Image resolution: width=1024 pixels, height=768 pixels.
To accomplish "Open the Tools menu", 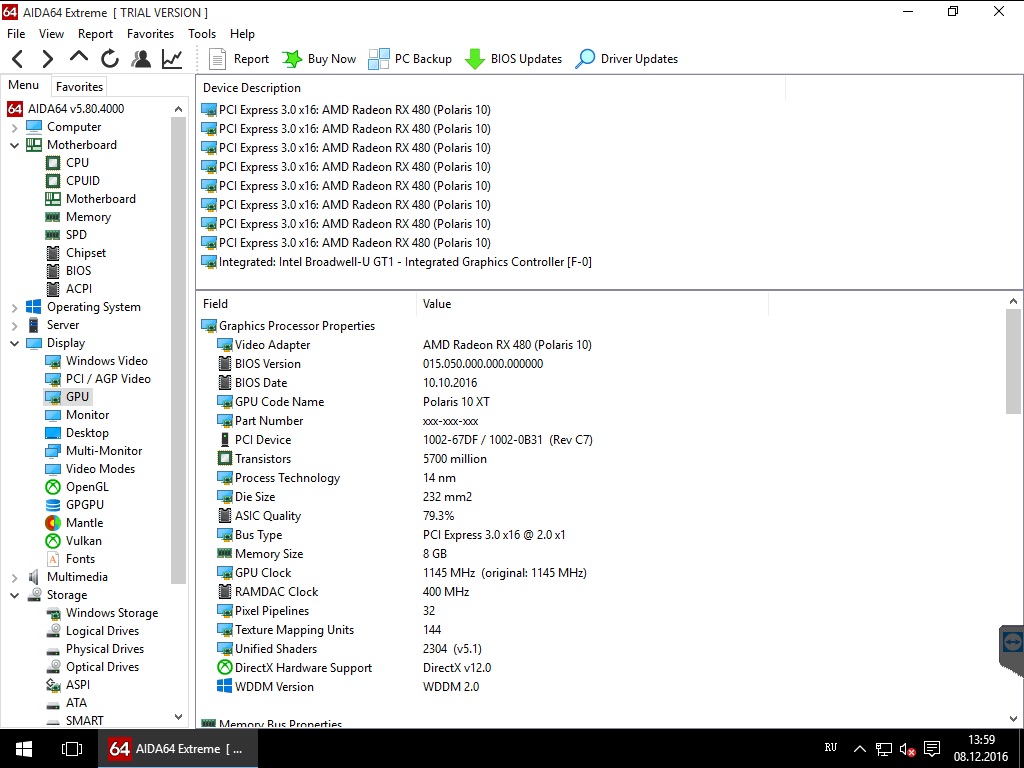I will (202, 34).
